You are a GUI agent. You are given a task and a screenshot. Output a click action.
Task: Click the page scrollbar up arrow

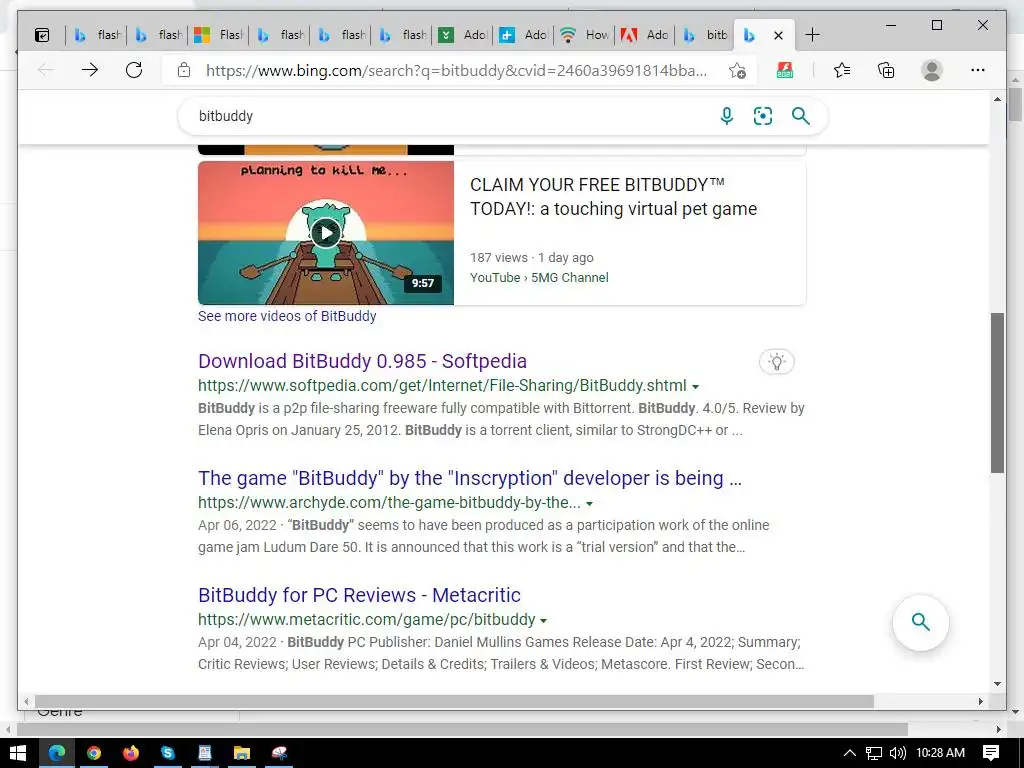997,99
